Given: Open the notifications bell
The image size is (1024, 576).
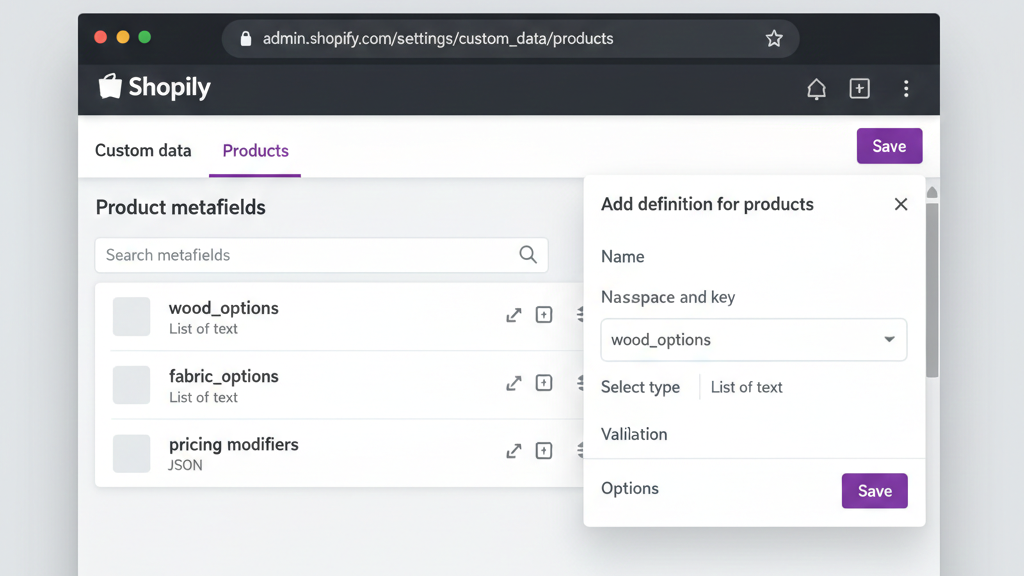Looking at the screenshot, I should coord(816,88).
